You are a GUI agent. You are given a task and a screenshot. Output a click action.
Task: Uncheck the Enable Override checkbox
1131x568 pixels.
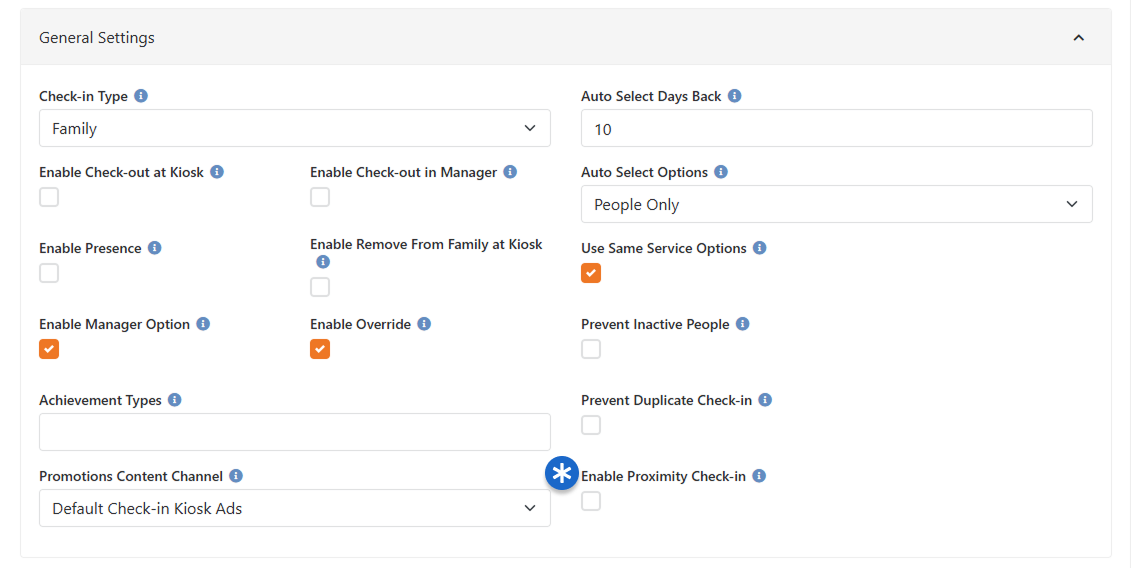[320, 349]
